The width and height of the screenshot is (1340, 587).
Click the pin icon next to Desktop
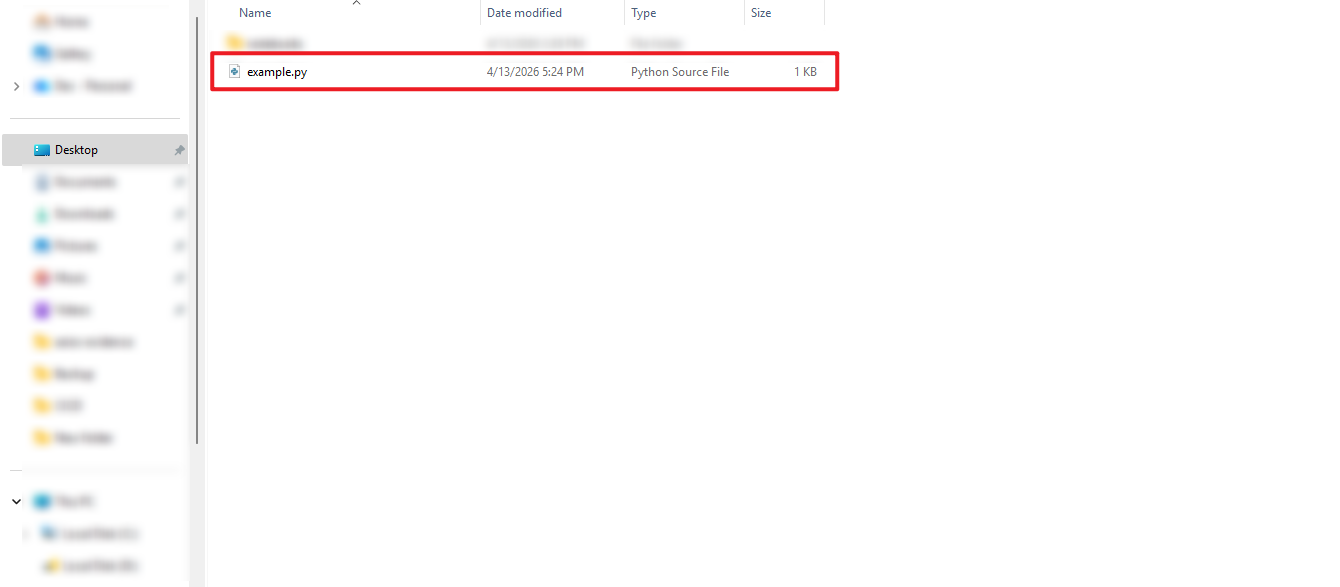pos(179,150)
